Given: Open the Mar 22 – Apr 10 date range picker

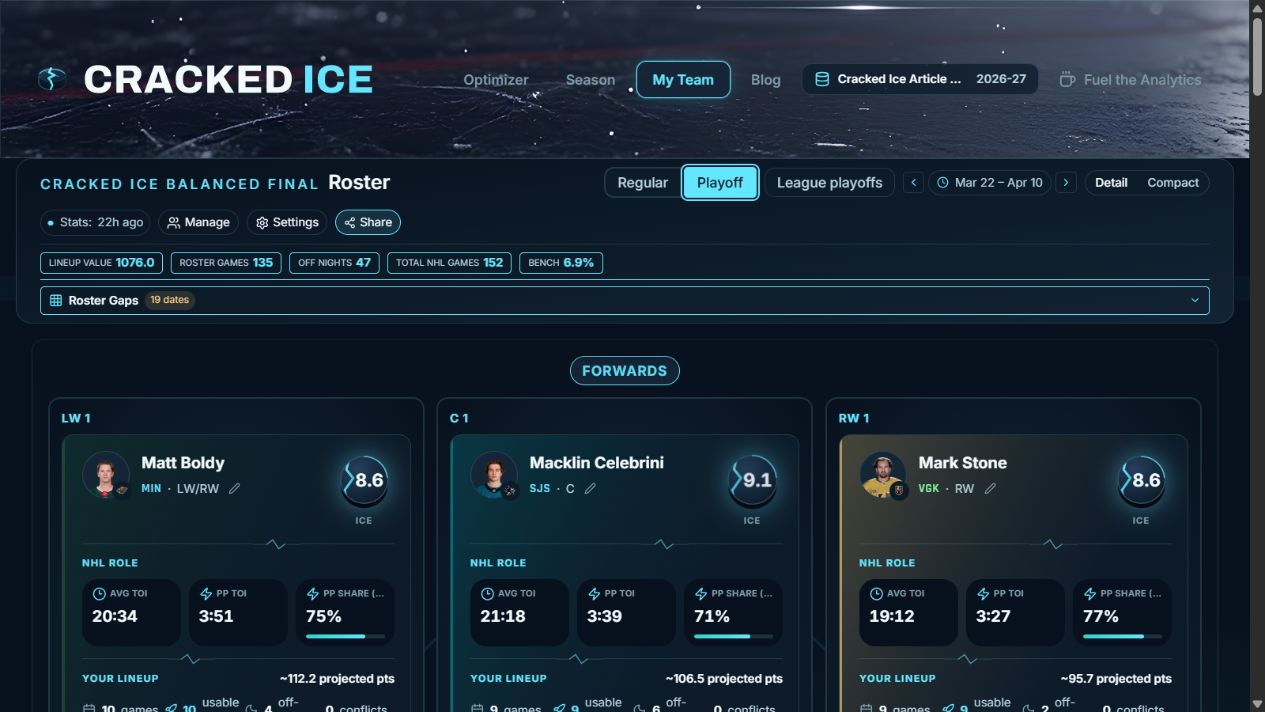Looking at the screenshot, I should tap(989, 183).
